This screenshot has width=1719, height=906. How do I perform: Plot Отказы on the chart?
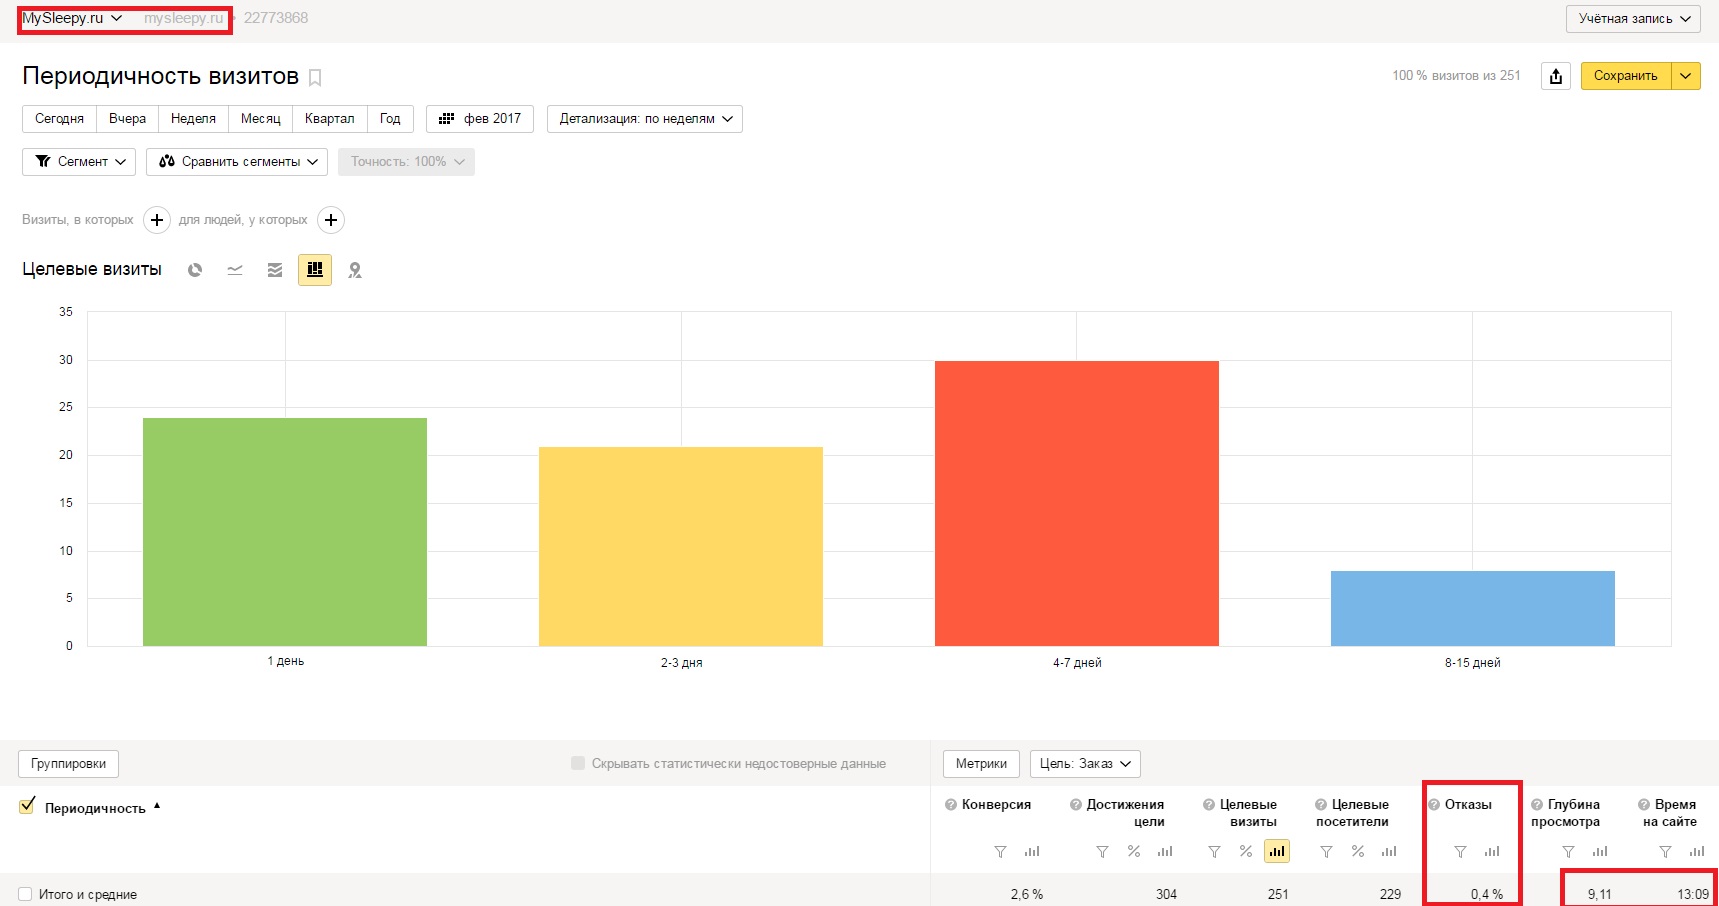pyautogui.click(x=1492, y=852)
